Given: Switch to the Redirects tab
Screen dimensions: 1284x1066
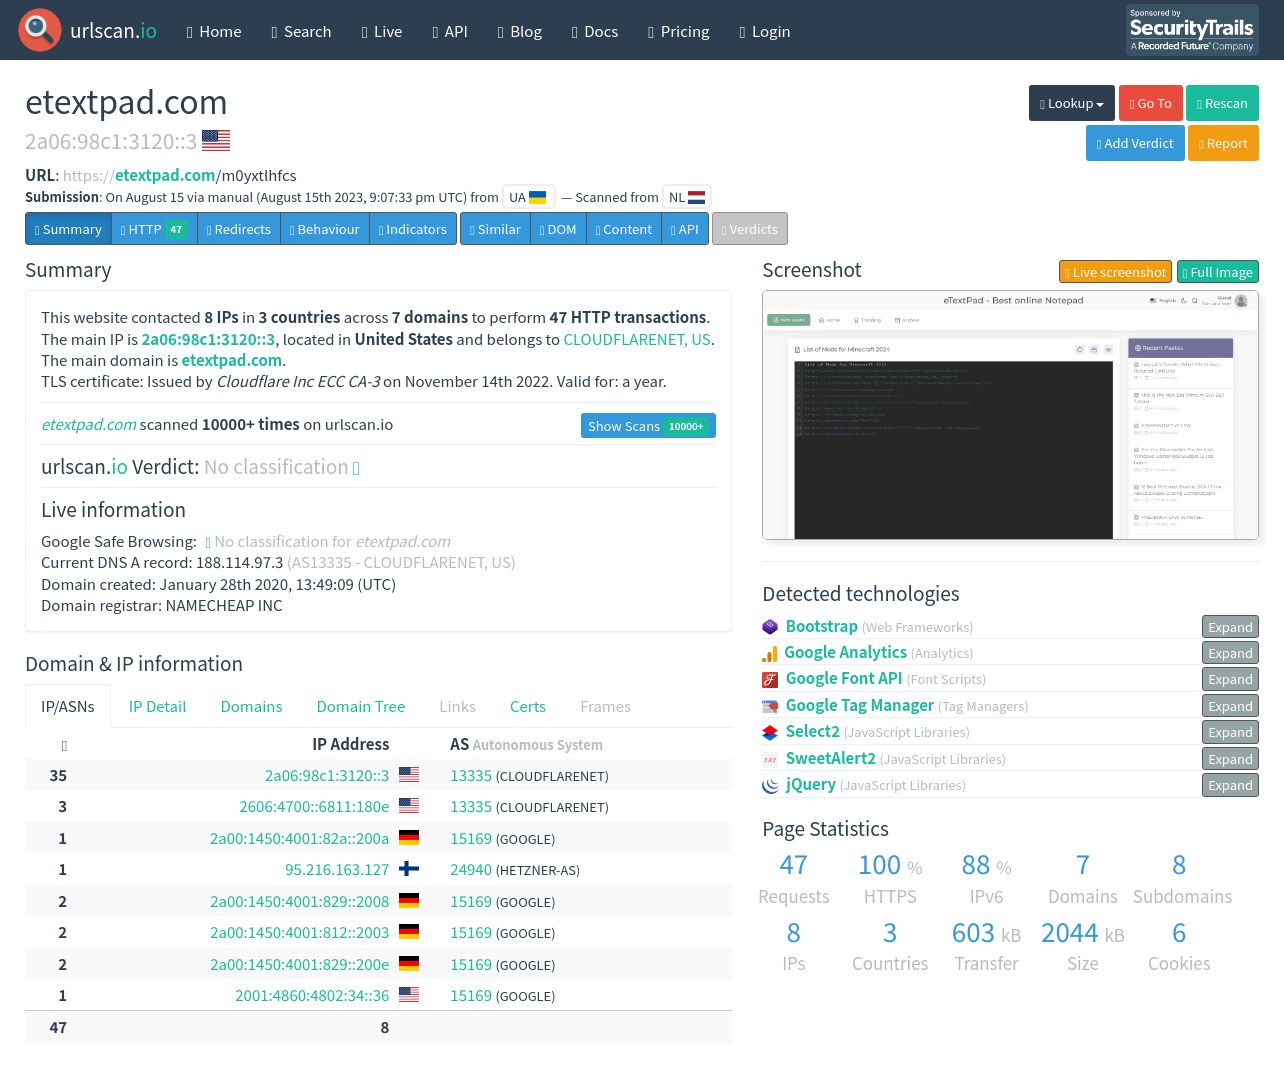Looking at the screenshot, I should point(239,229).
